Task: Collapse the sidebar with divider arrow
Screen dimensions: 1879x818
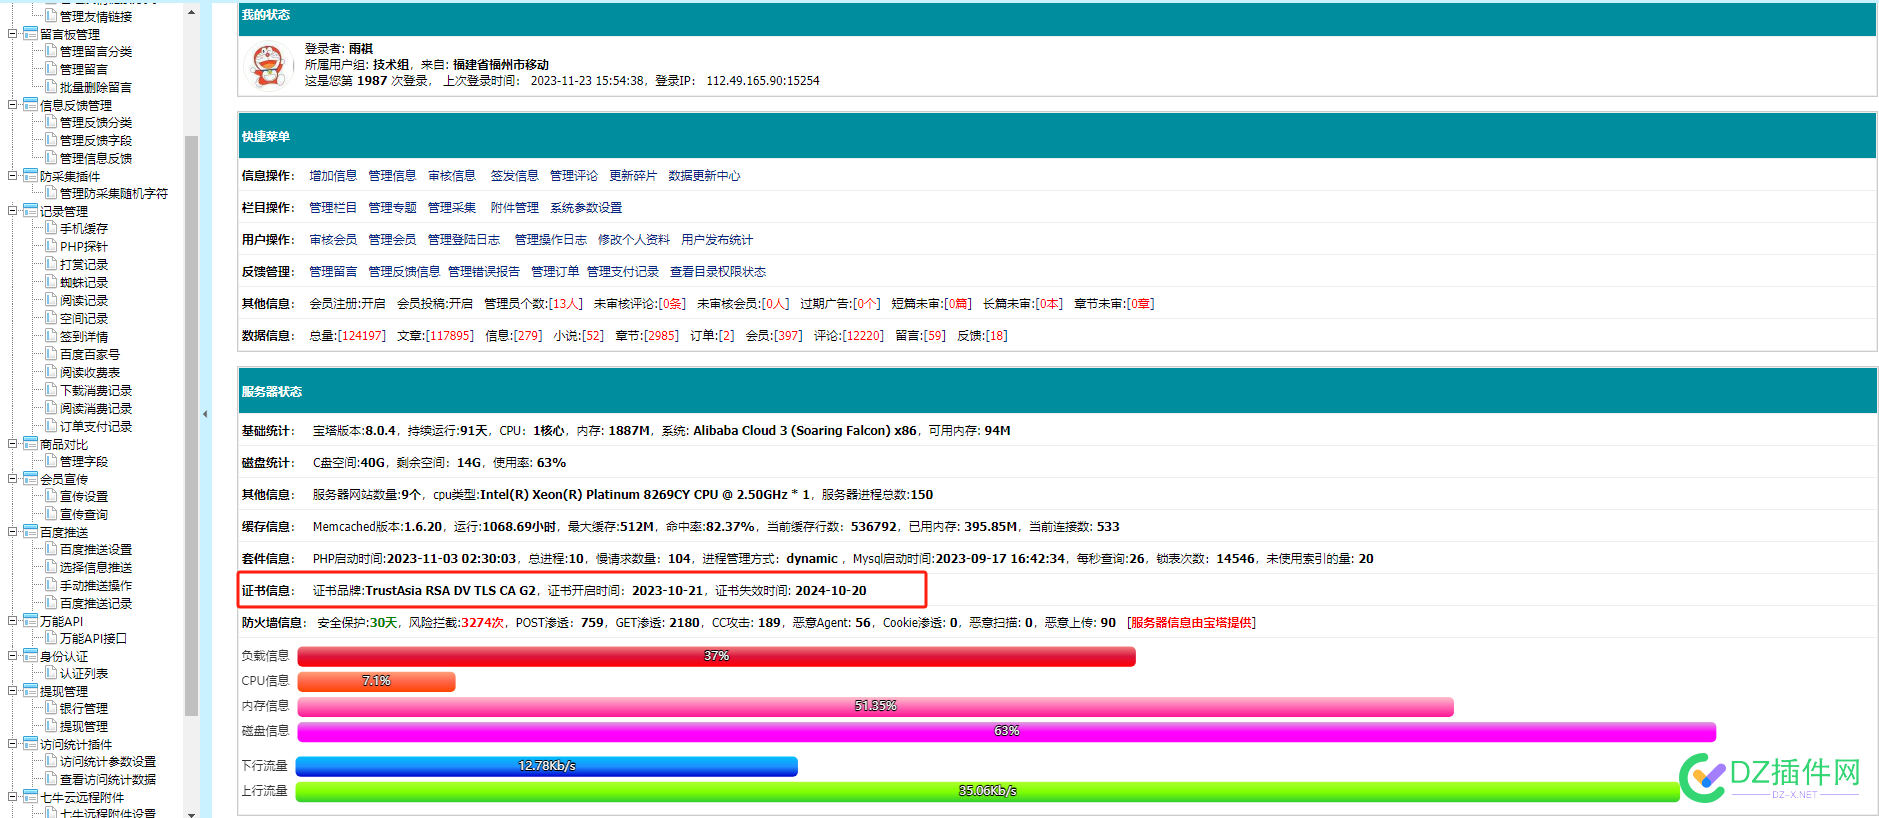Action: tap(205, 414)
